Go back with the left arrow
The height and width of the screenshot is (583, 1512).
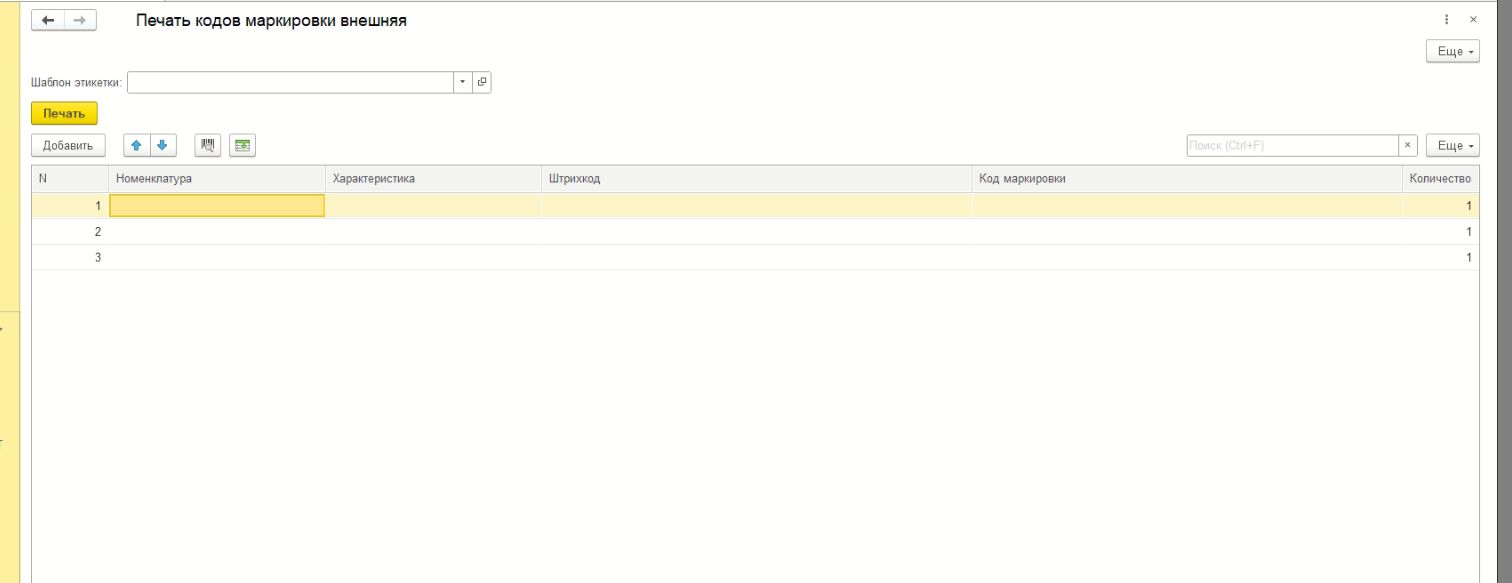coord(48,21)
